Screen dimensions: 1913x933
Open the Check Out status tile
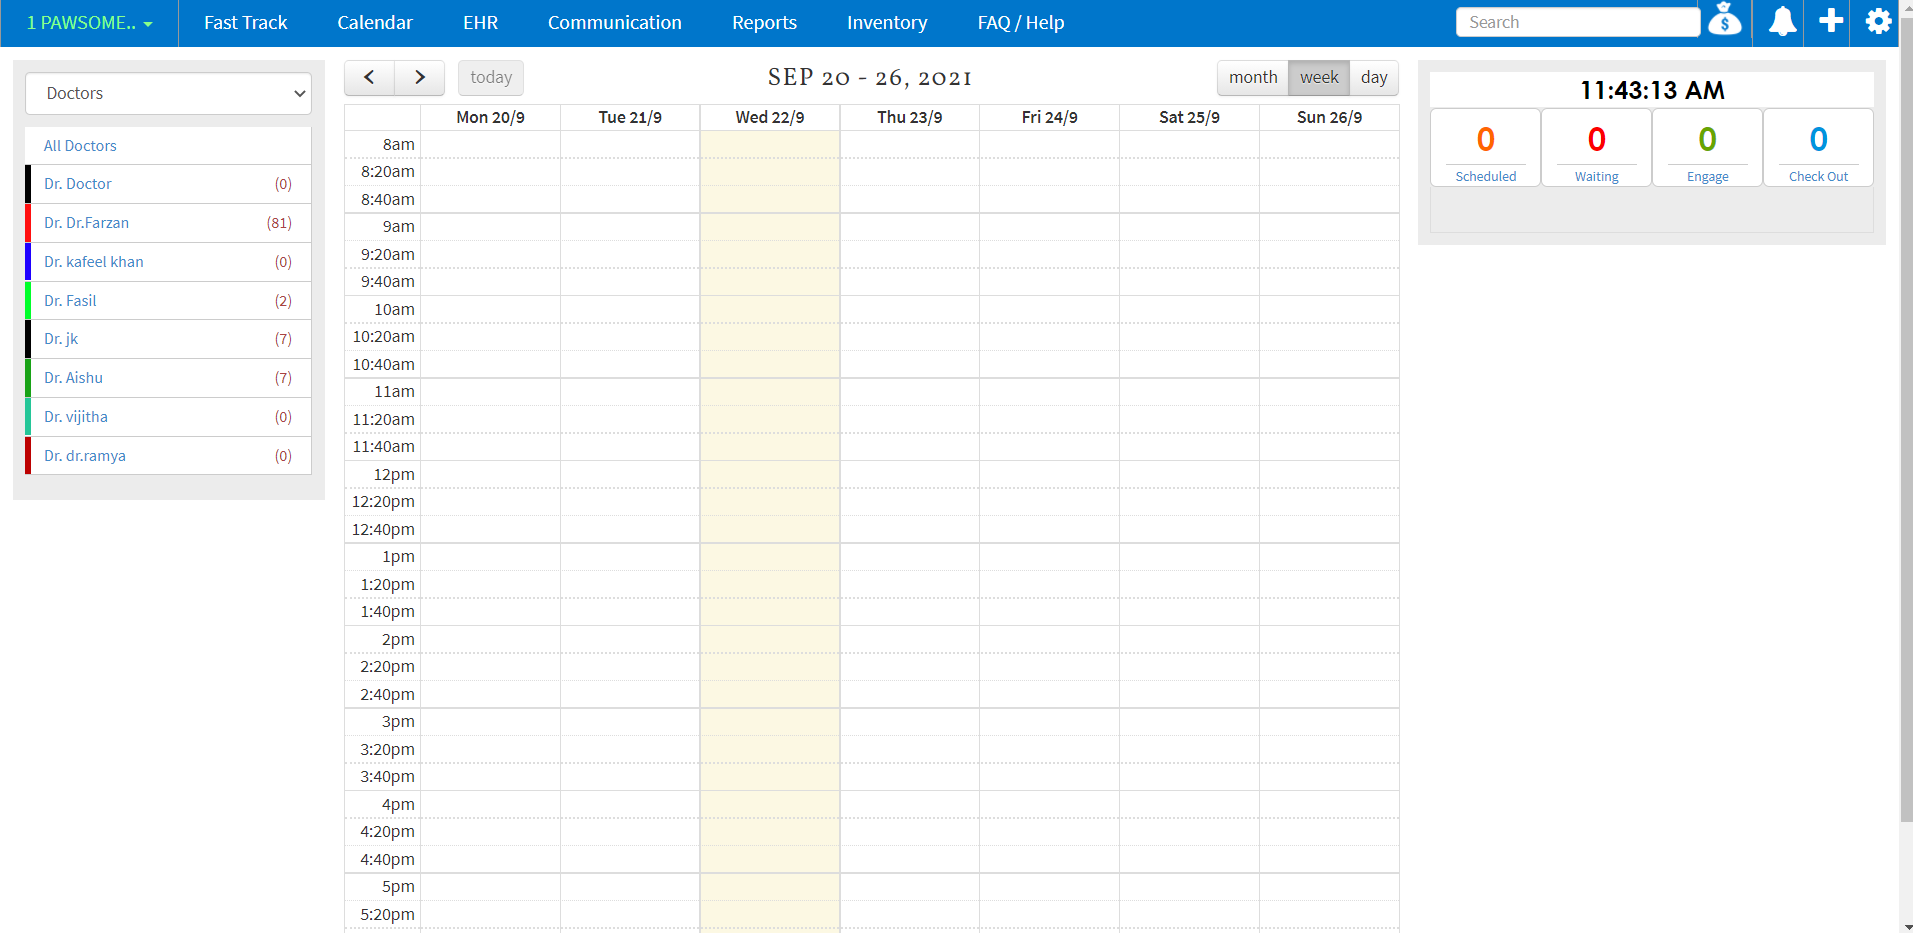pyautogui.click(x=1818, y=148)
